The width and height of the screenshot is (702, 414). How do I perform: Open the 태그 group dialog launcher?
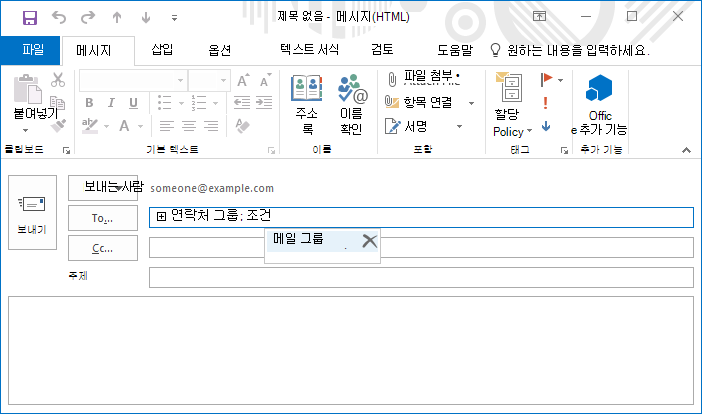coord(564,151)
